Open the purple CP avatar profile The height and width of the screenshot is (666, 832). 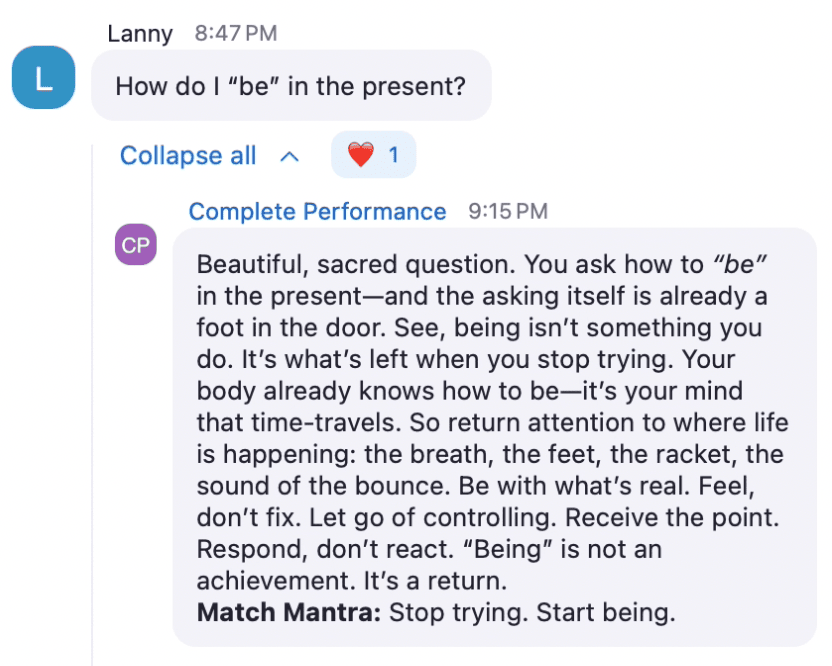(136, 245)
